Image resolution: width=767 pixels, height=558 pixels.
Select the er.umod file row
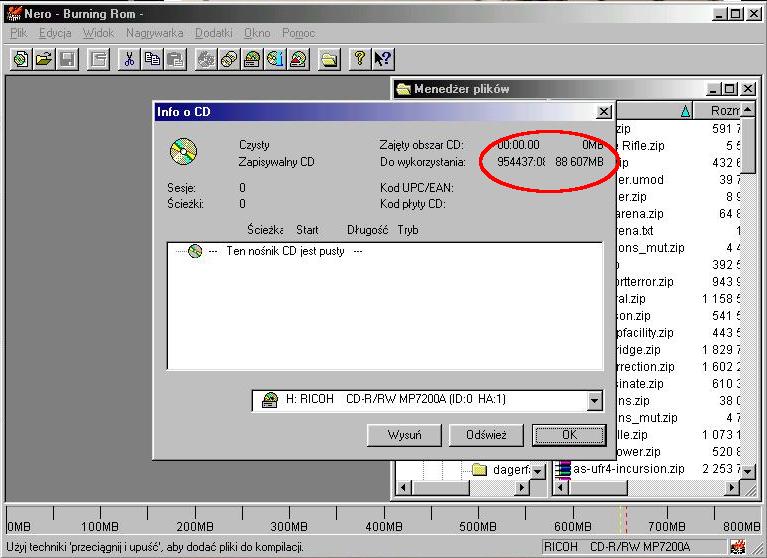click(x=640, y=179)
